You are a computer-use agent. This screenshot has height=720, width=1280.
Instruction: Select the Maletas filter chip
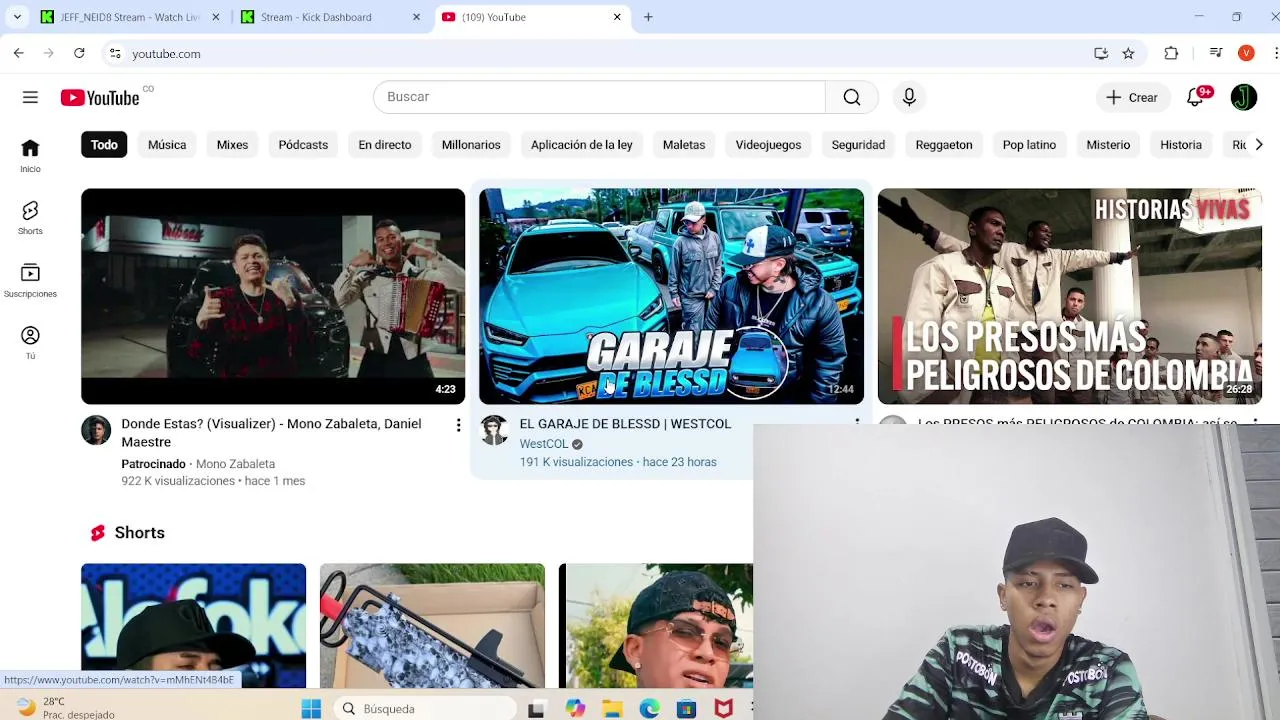click(x=684, y=145)
